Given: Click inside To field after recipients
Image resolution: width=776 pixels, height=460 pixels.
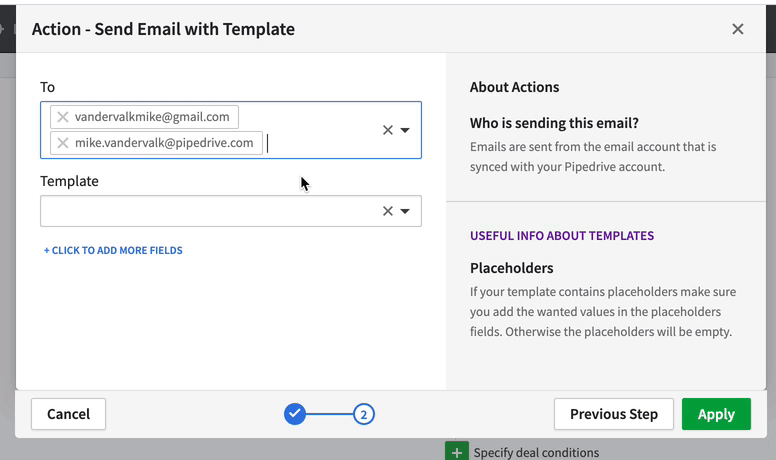Looking at the screenshot, I should click(x=320, y=143).
